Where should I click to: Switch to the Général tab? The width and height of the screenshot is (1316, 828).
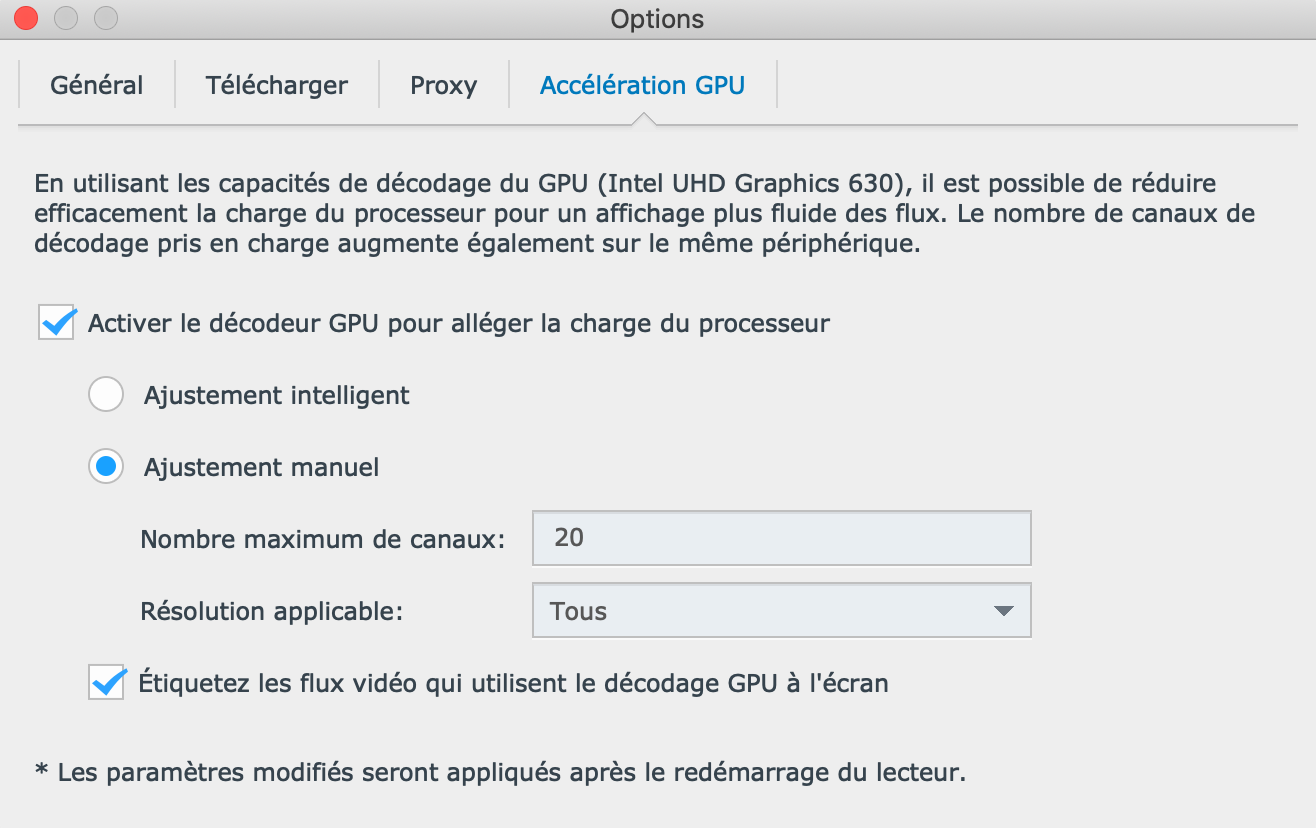tap(97, 85)
